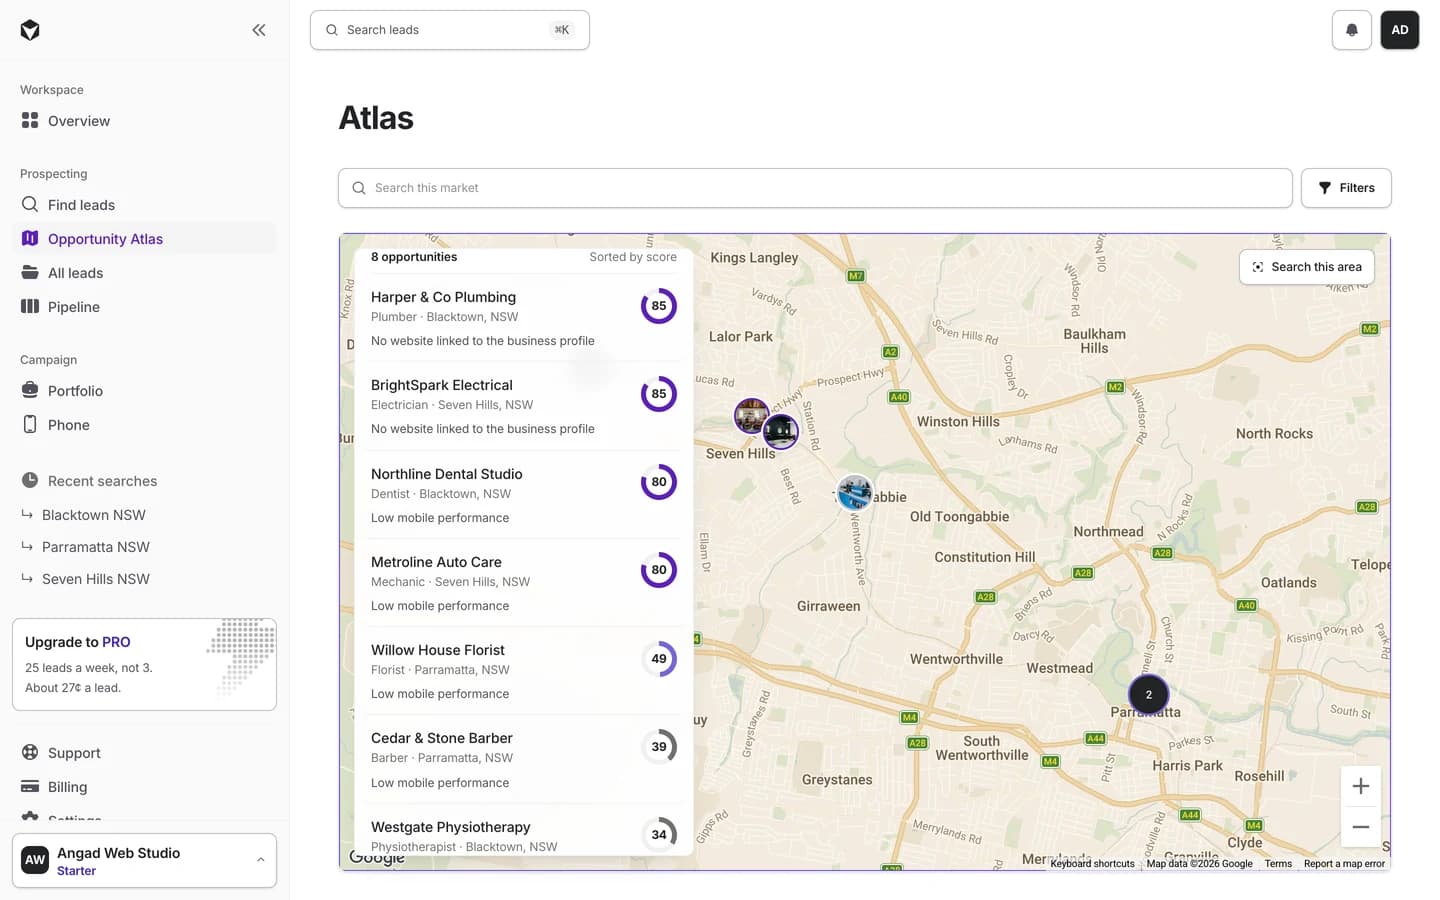
Task: Click the Find leads magnifier icon
Action: [x=30, y=204]
